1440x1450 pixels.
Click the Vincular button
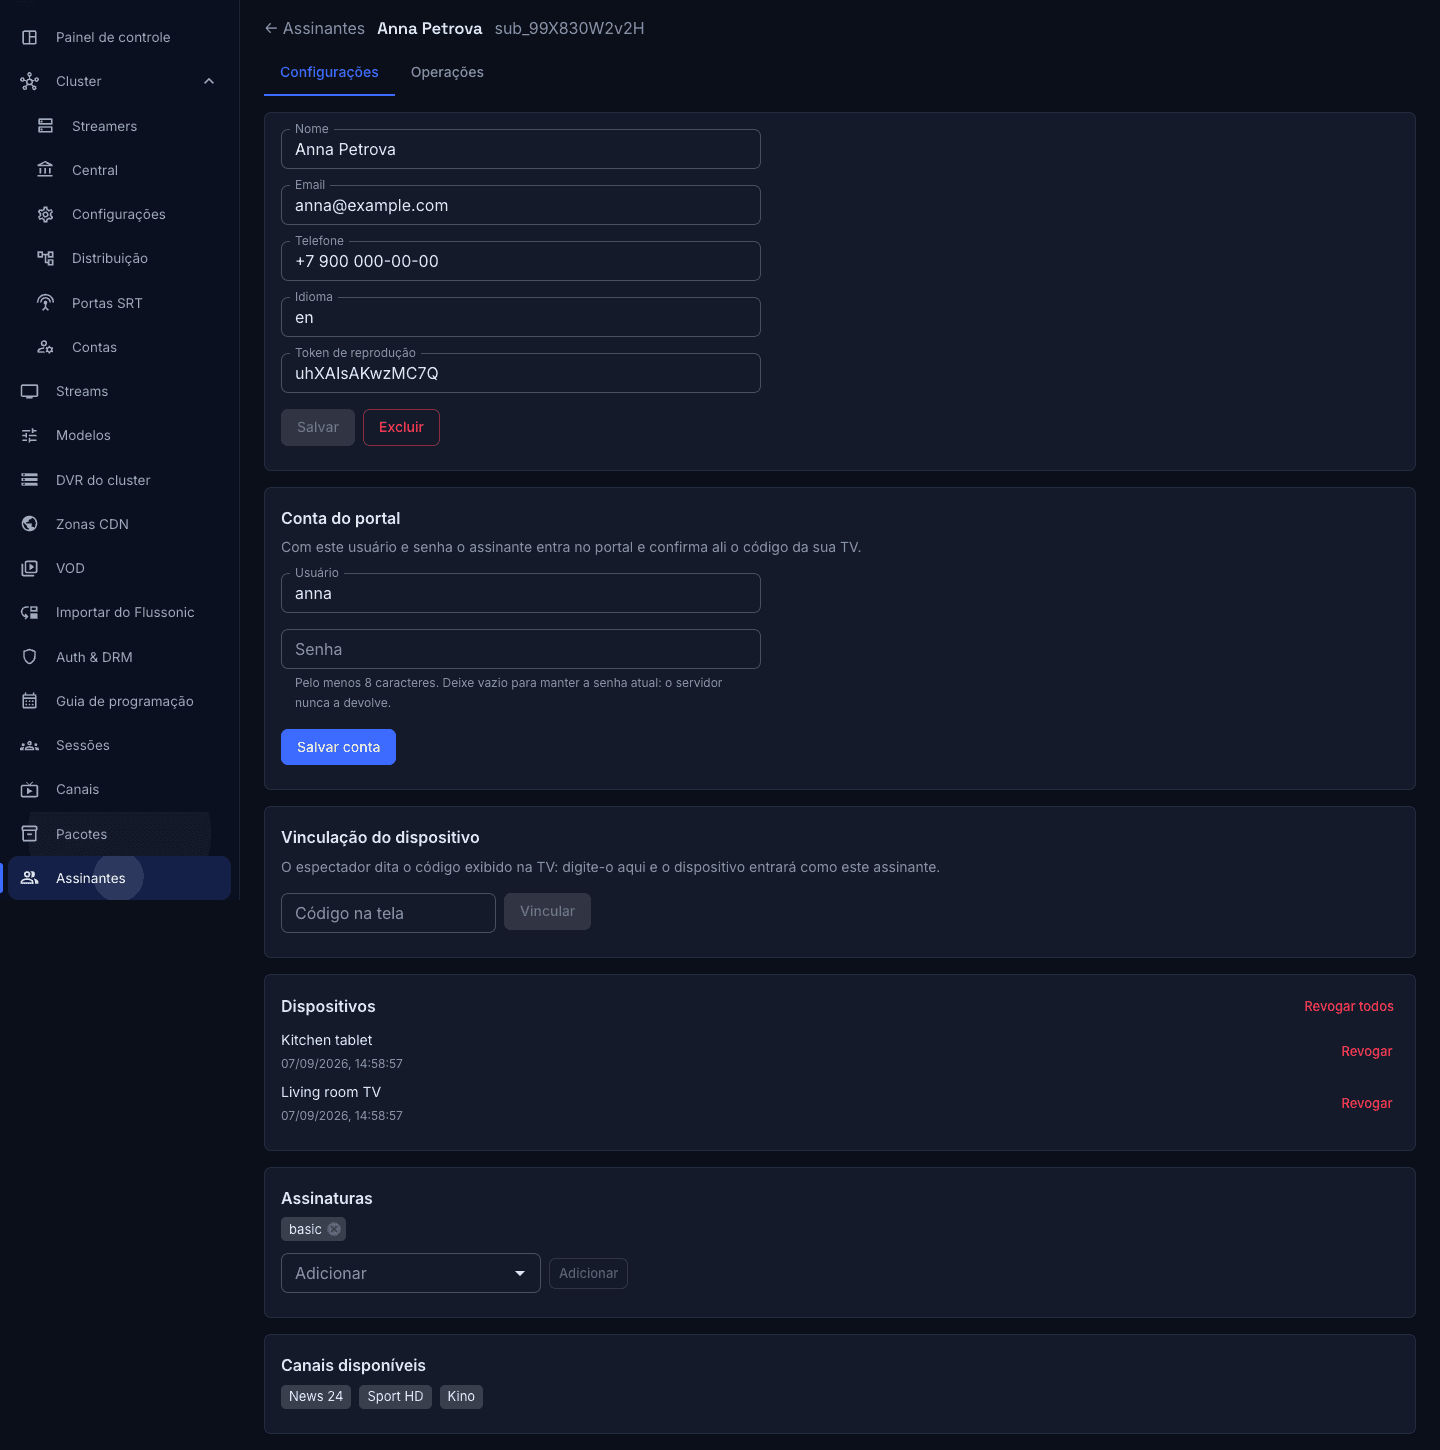click(x=547, y=911)
